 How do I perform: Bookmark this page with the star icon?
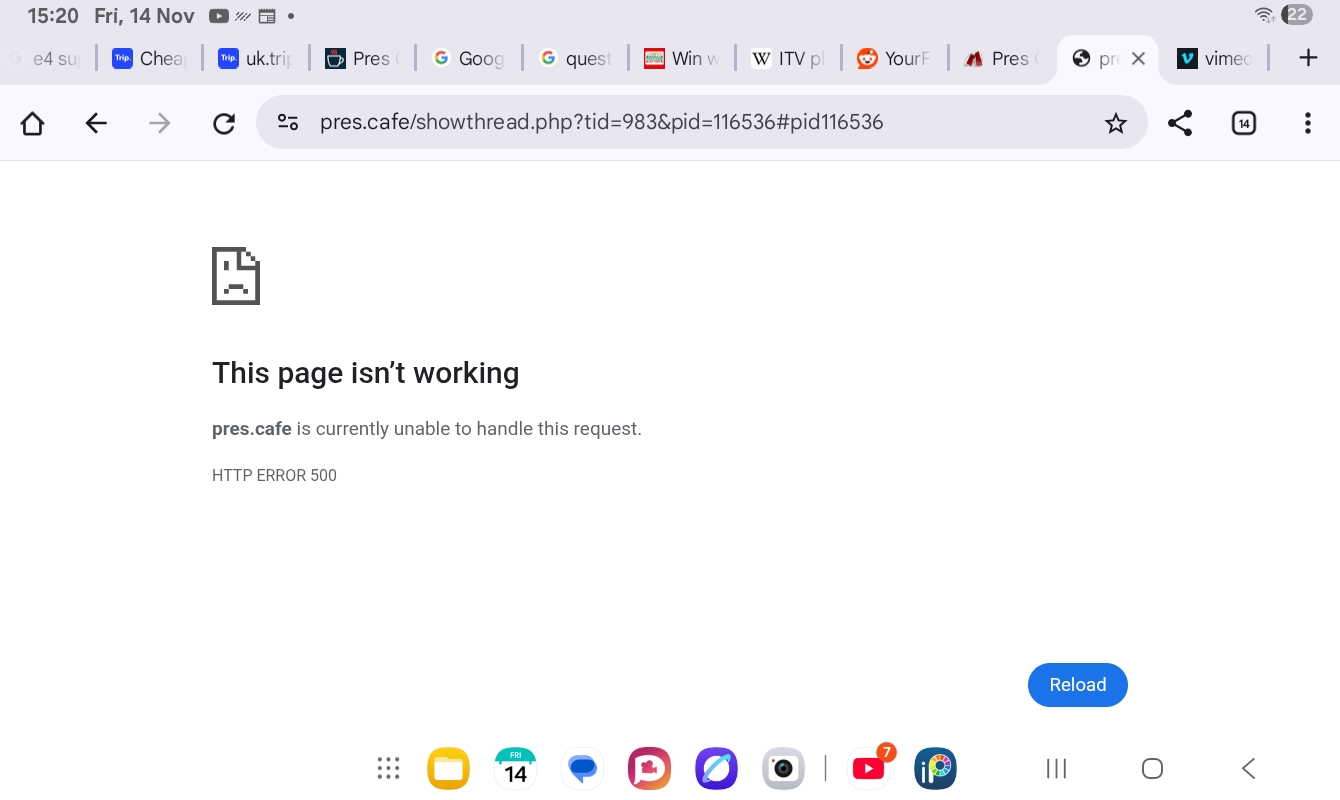click(1115, 123)
